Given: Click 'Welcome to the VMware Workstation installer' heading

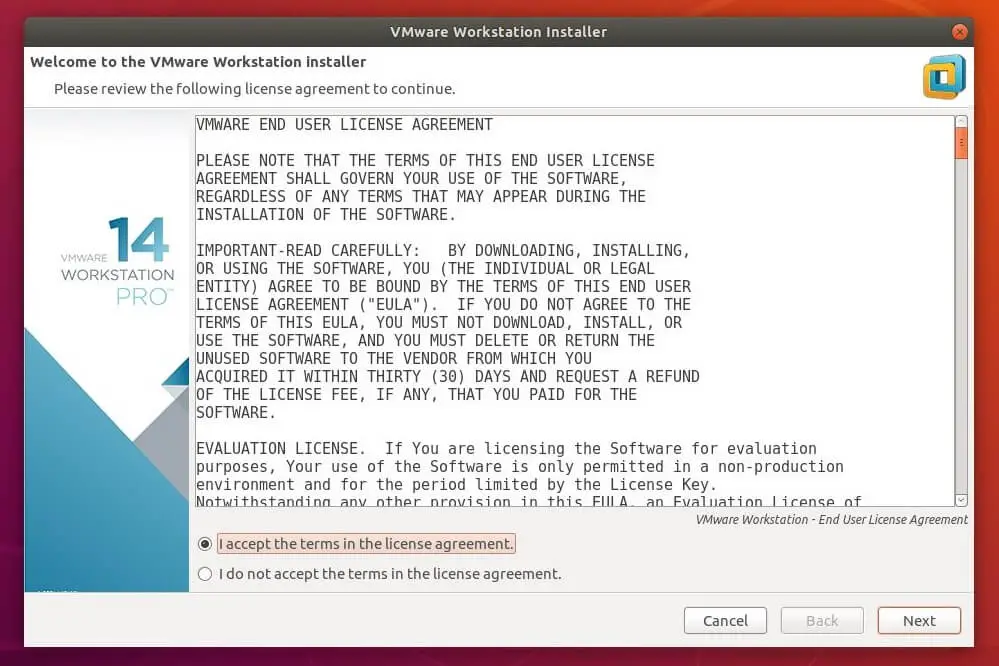Looking at the screenshot, I should tap(198, 62).
